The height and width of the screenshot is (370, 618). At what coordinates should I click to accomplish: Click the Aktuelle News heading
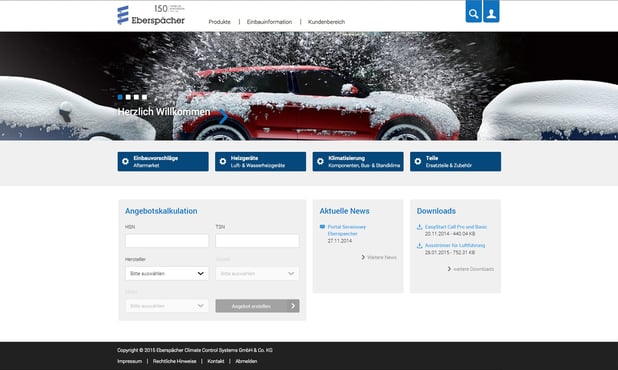click(x=344, y=211)
